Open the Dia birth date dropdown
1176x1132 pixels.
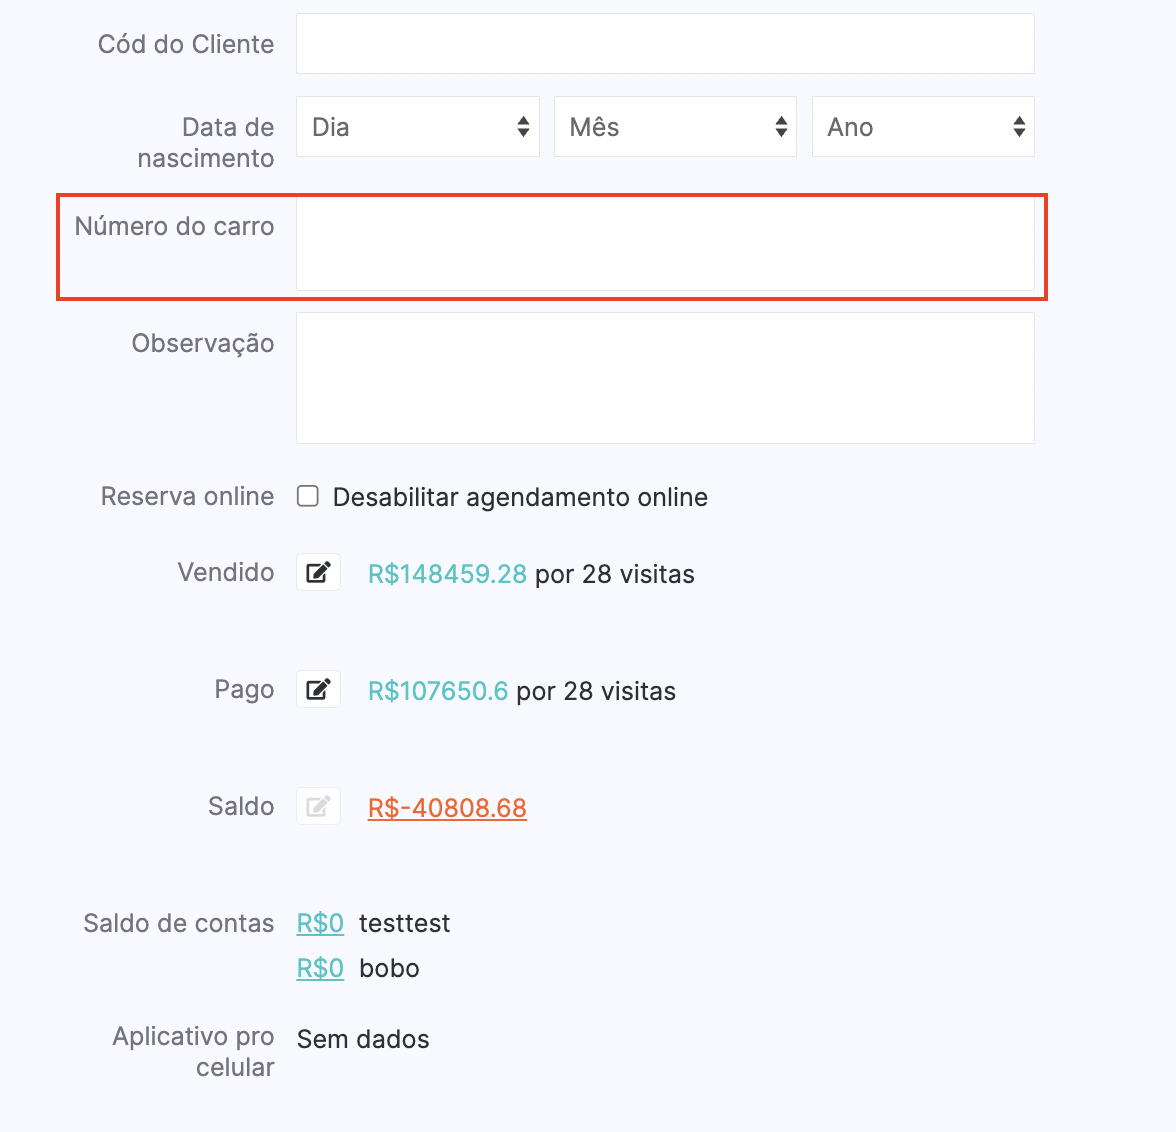[x=417, y=127]
